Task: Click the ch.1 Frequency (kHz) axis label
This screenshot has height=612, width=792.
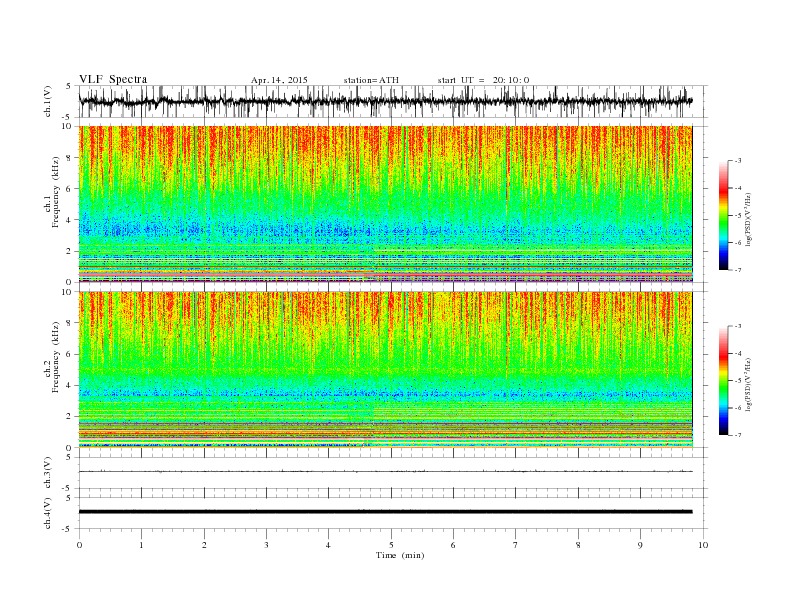Action: (x=53, y=192)
